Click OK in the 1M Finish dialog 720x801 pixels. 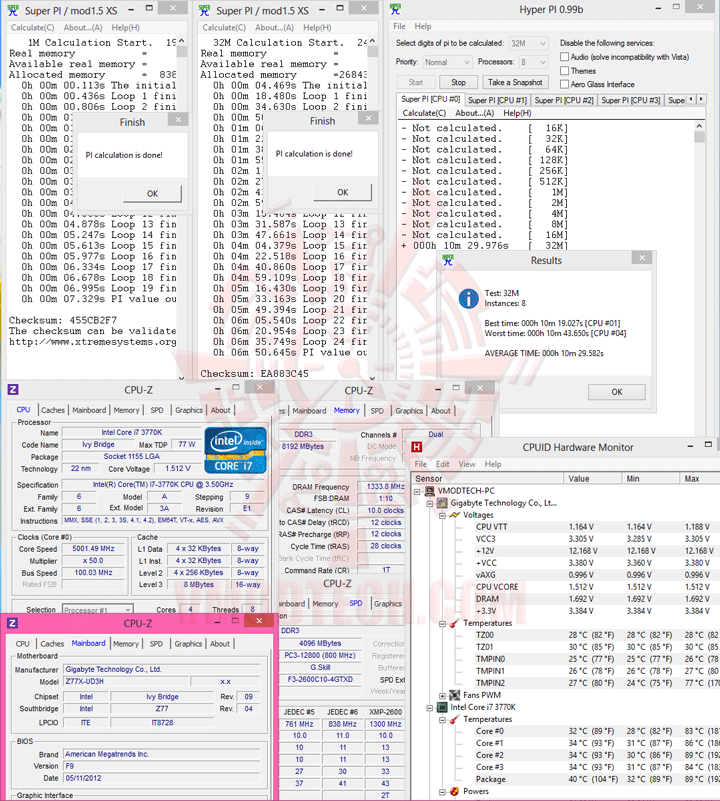[152, 194]
